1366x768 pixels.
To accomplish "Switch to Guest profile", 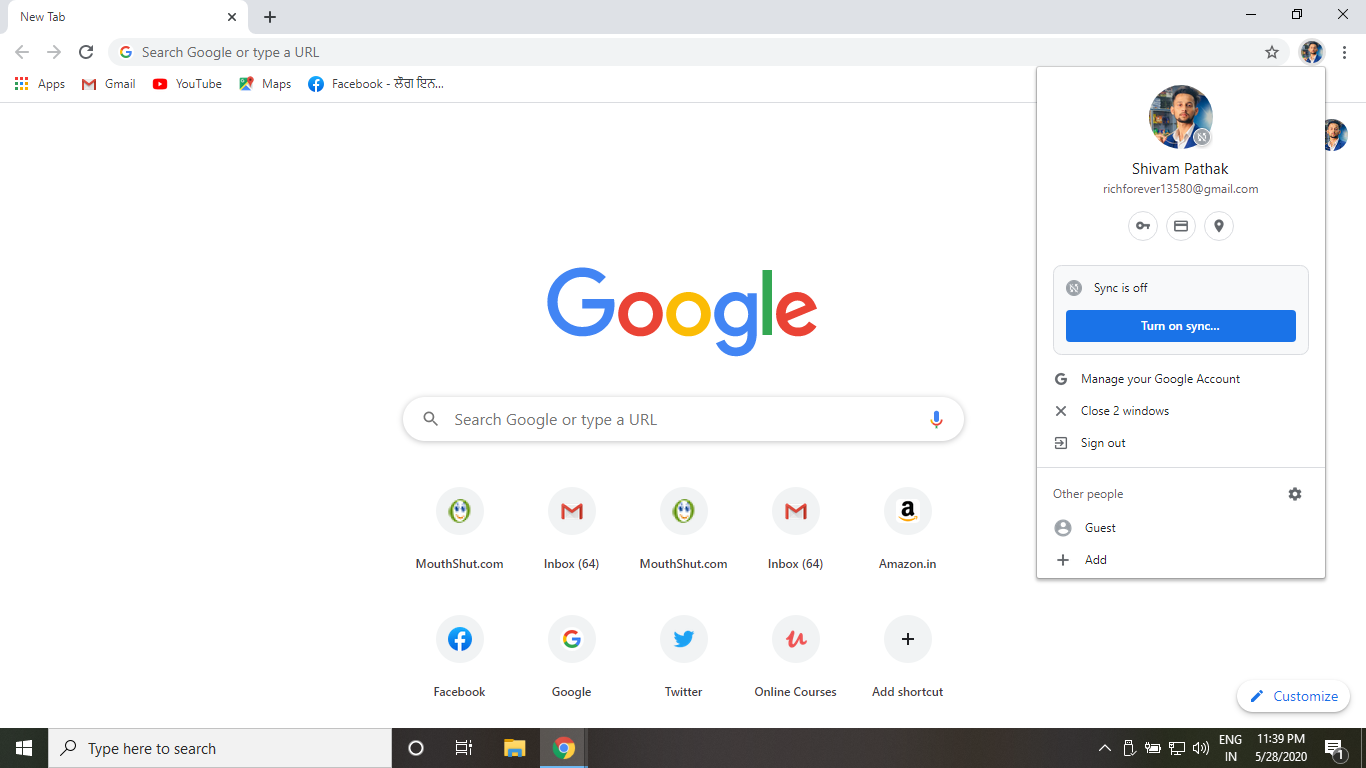I will [x=1181, y=528].
